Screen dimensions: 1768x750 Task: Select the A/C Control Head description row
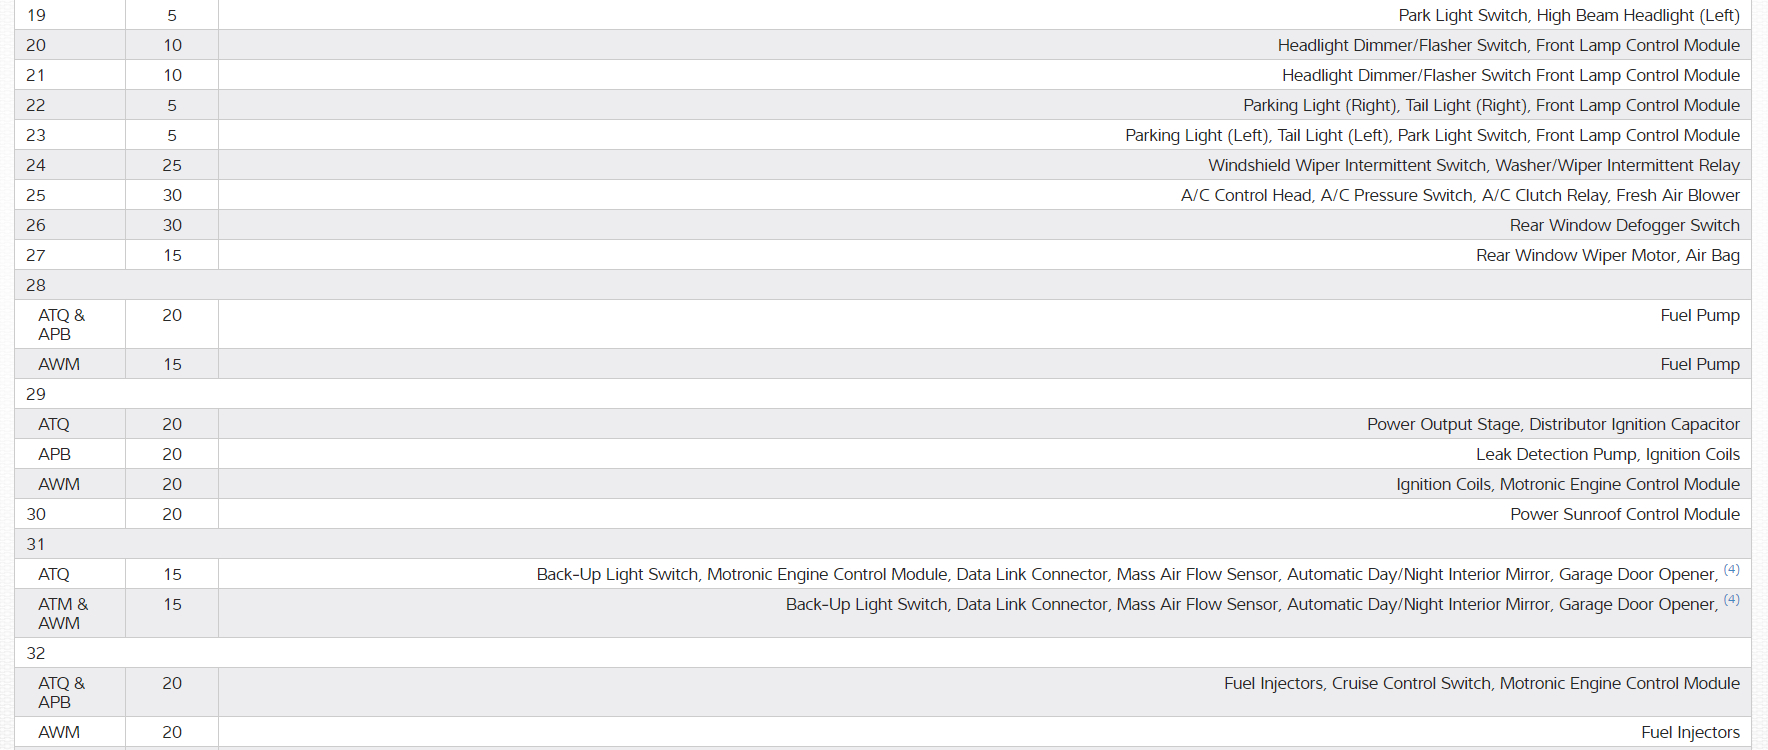1459,195
